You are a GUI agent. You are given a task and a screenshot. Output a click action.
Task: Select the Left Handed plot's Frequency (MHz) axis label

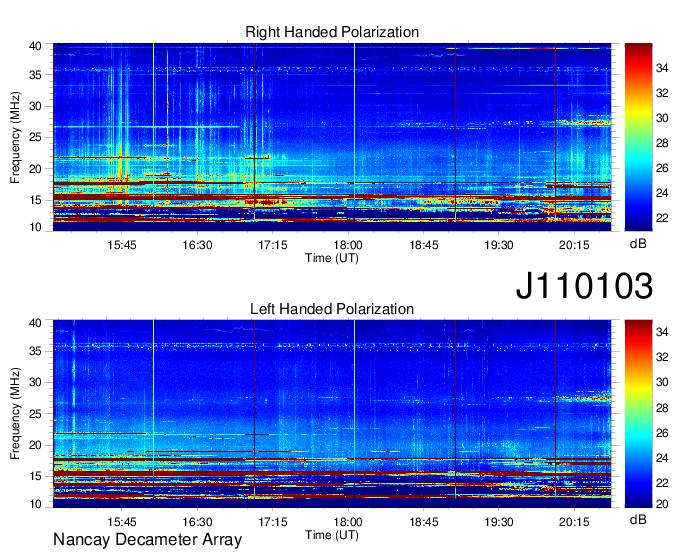(15, 414)
